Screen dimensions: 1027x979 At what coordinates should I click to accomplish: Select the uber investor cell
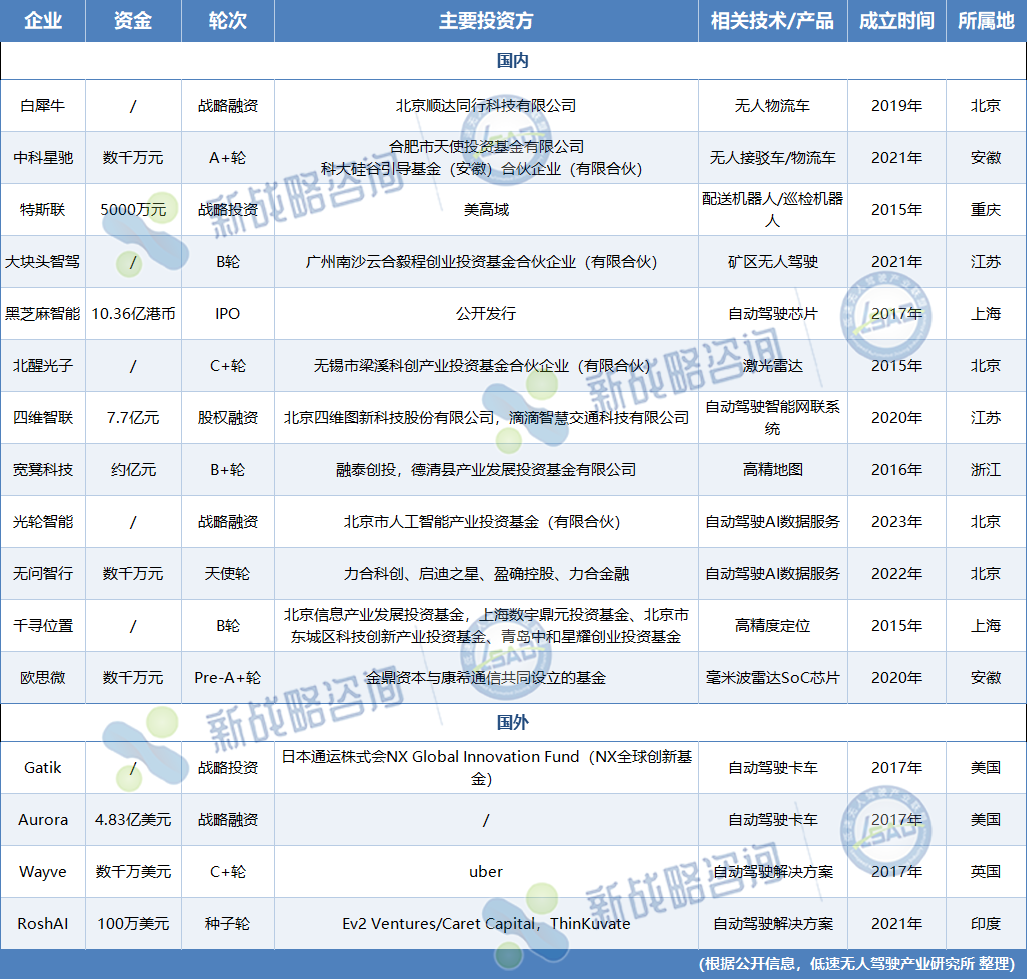[486, 872]
